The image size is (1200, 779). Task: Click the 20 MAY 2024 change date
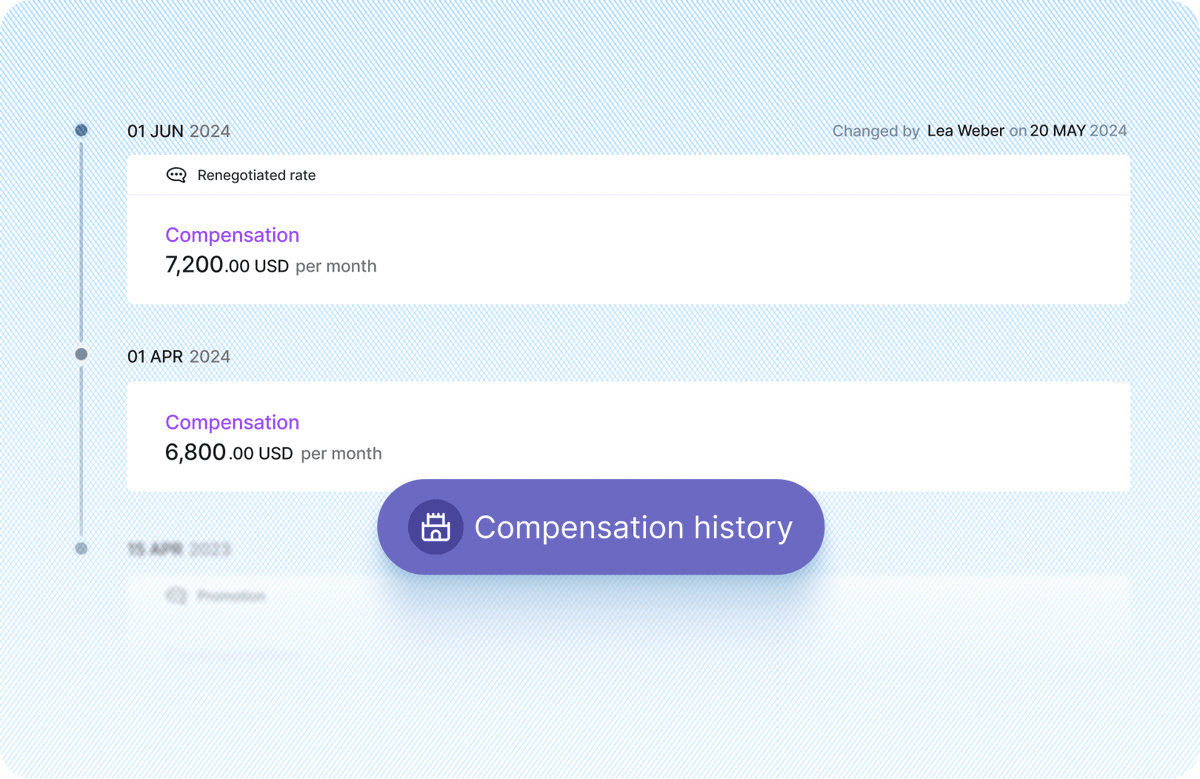1078,131
